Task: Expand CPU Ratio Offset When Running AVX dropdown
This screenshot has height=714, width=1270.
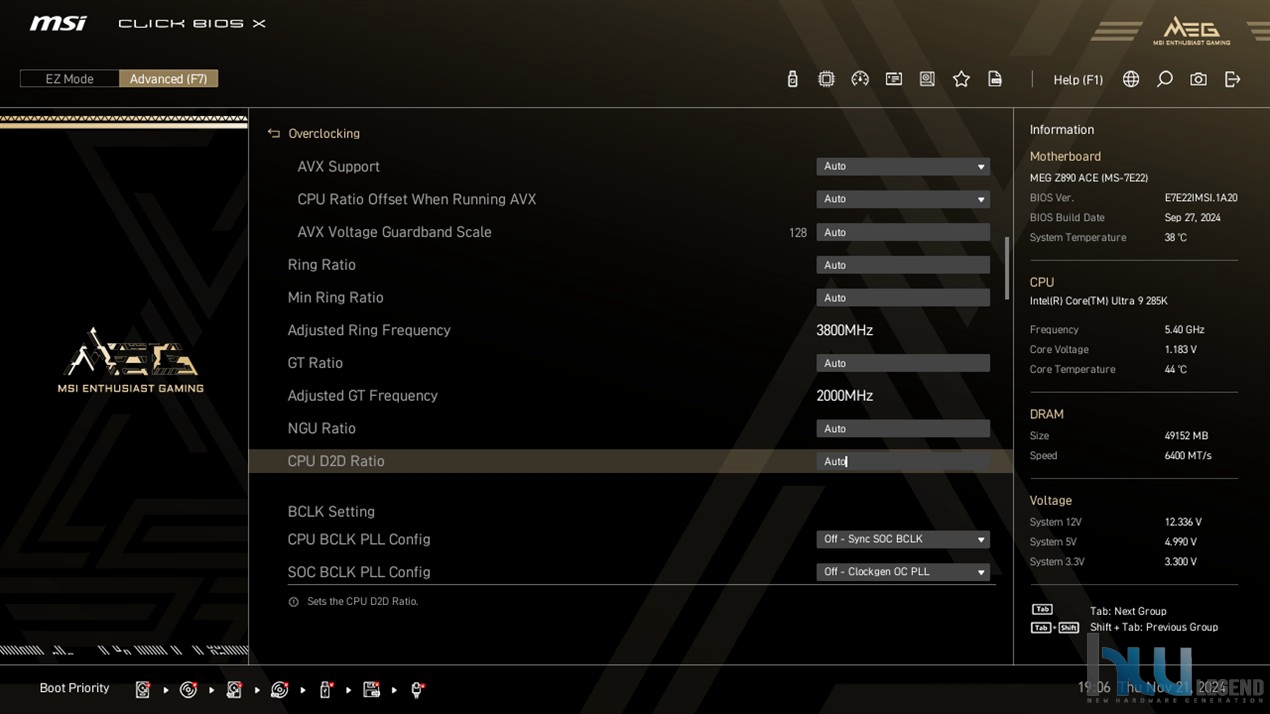Action: point(903,199)
